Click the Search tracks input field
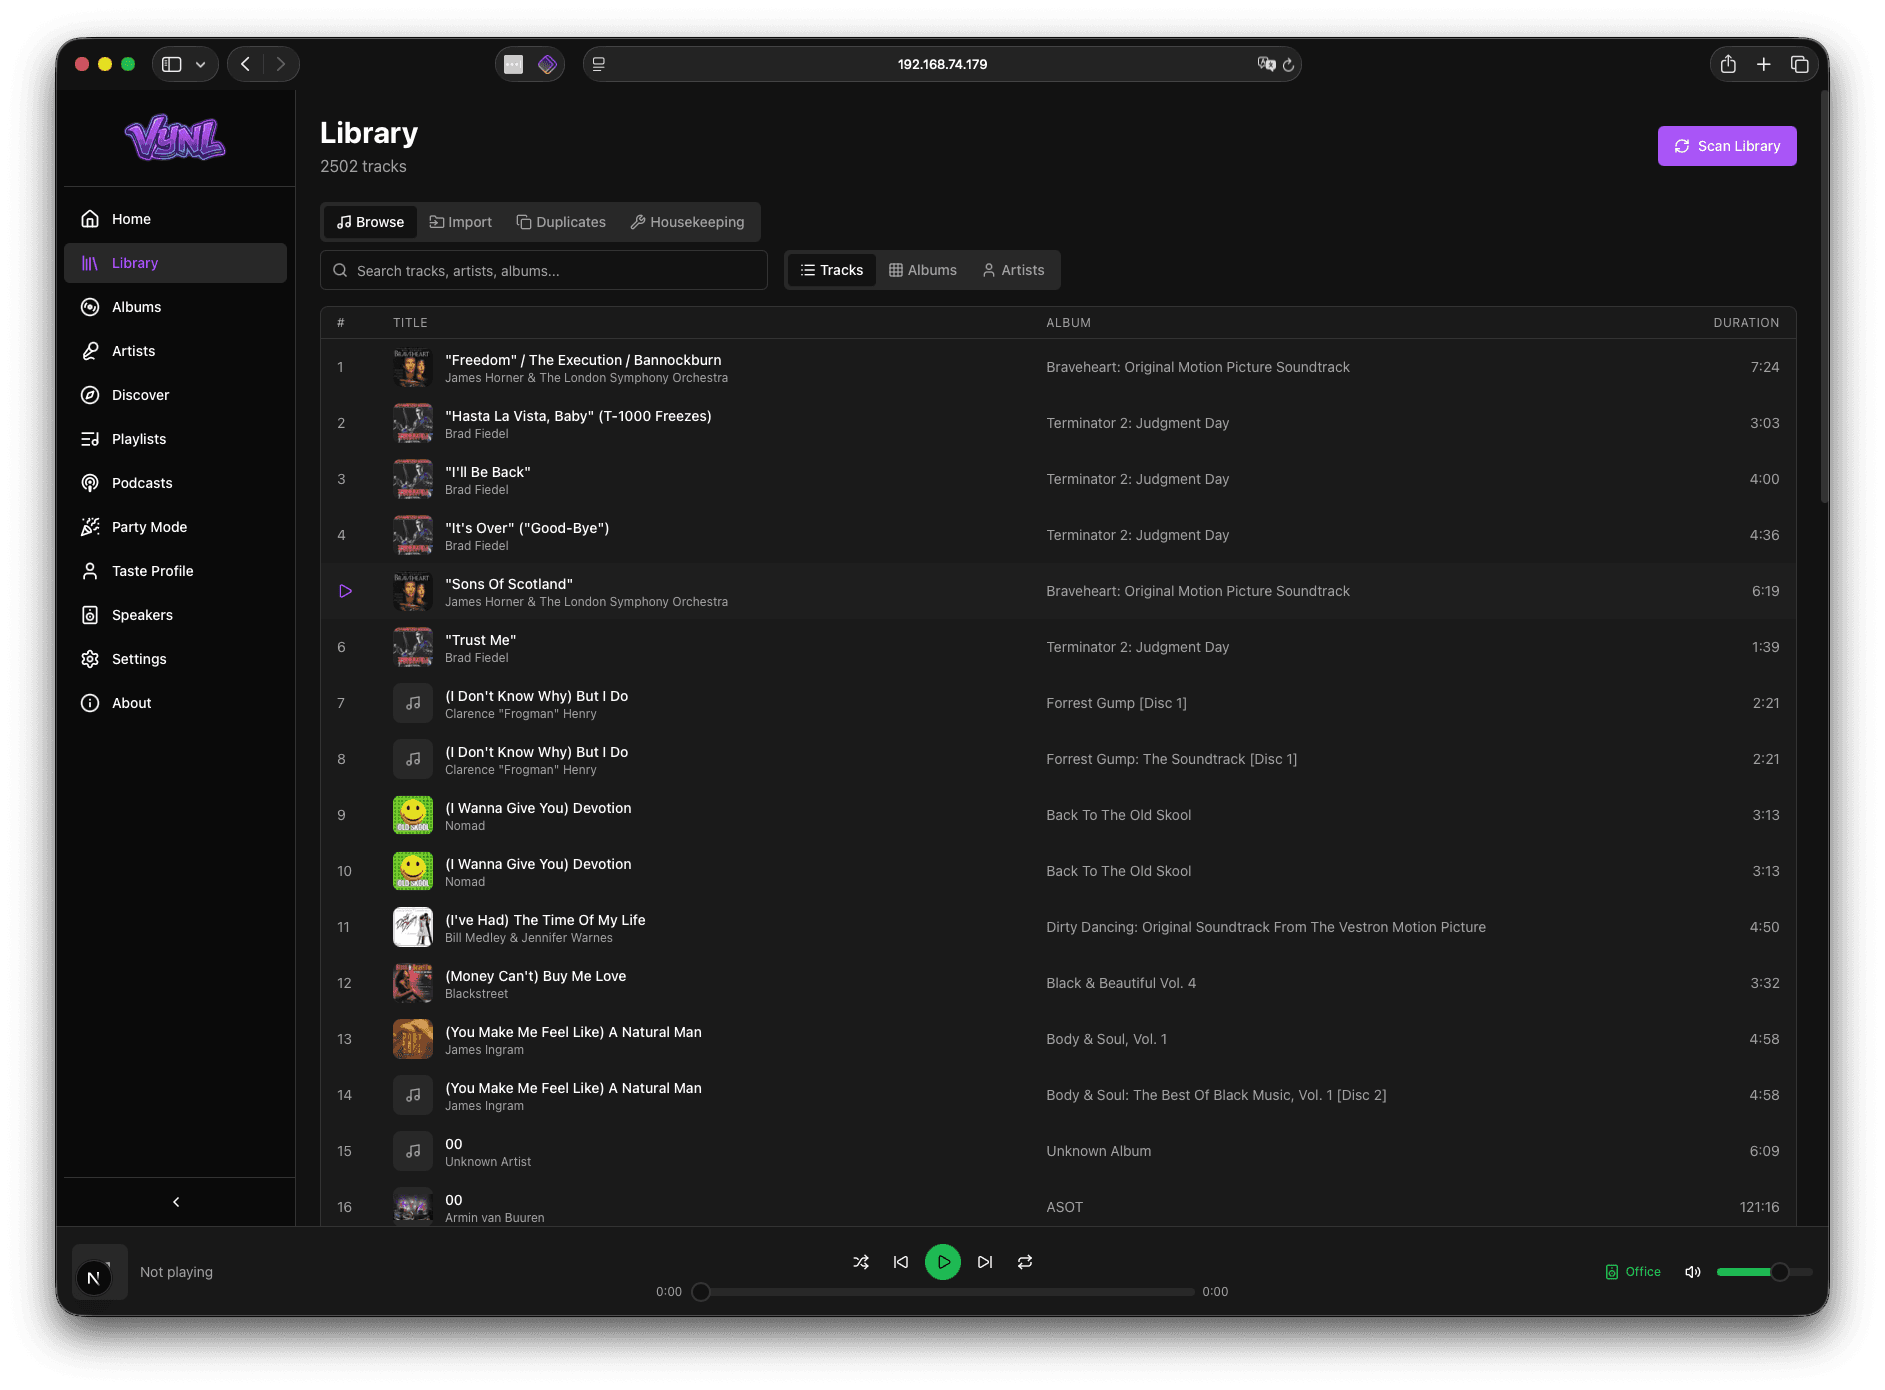1885x1390 pixels. (x=544, y=270)
